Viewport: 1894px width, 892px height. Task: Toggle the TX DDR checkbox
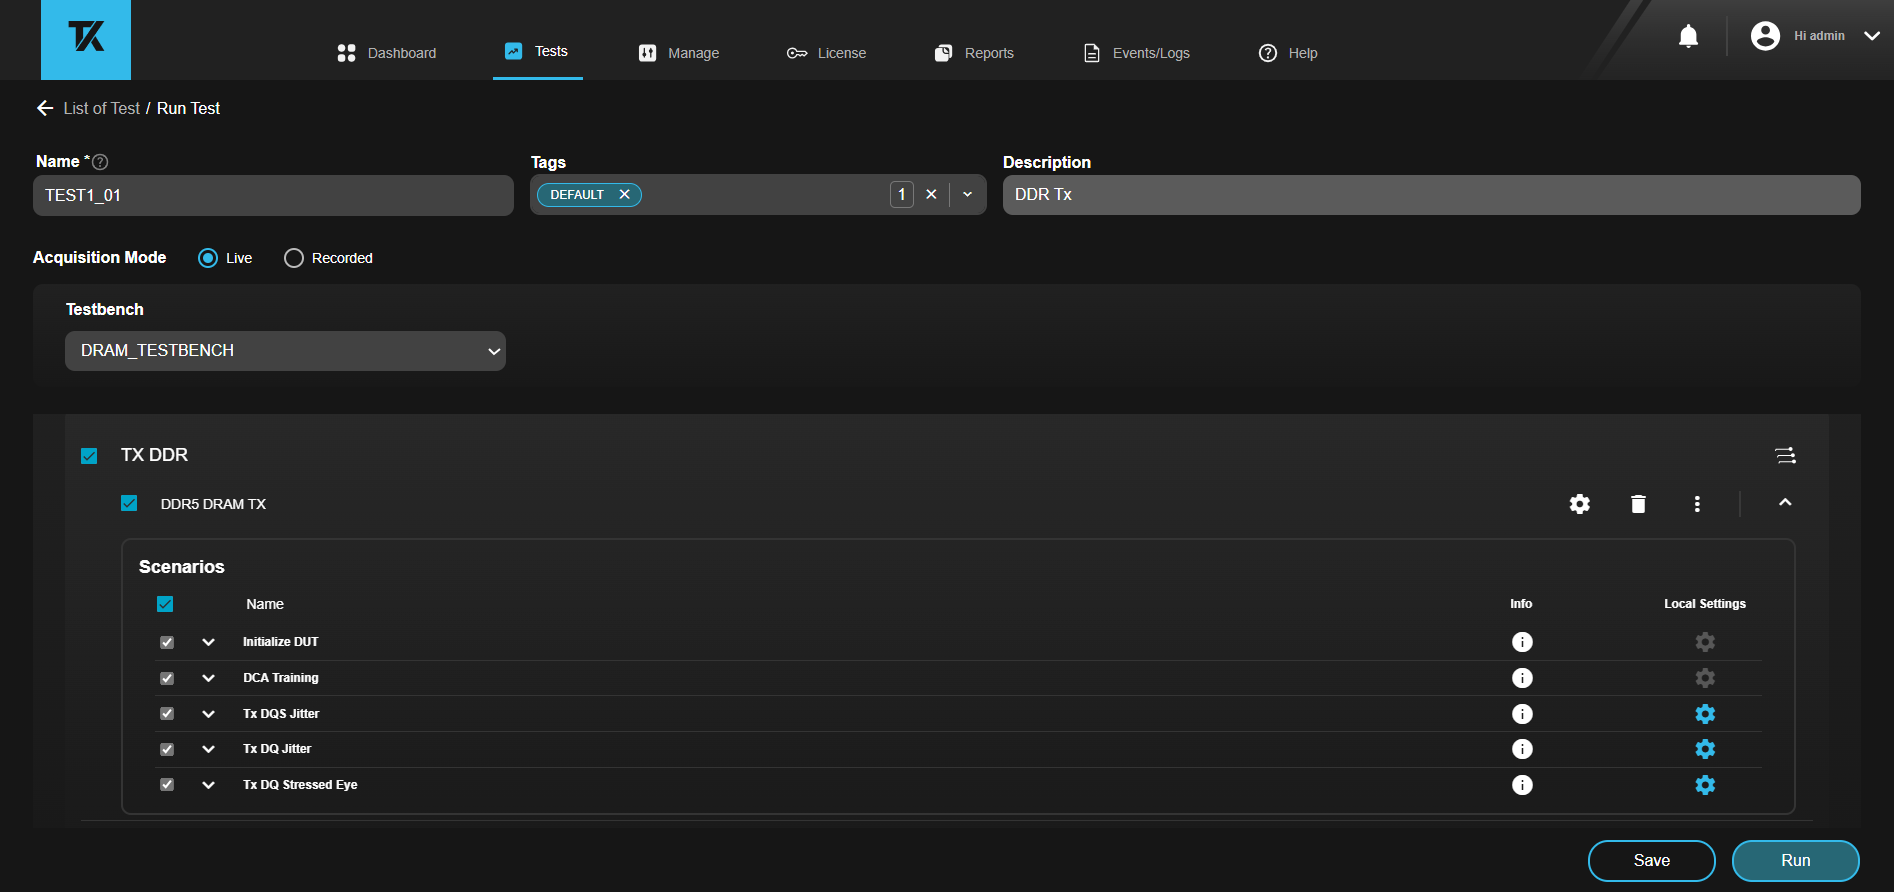(89, 456)
